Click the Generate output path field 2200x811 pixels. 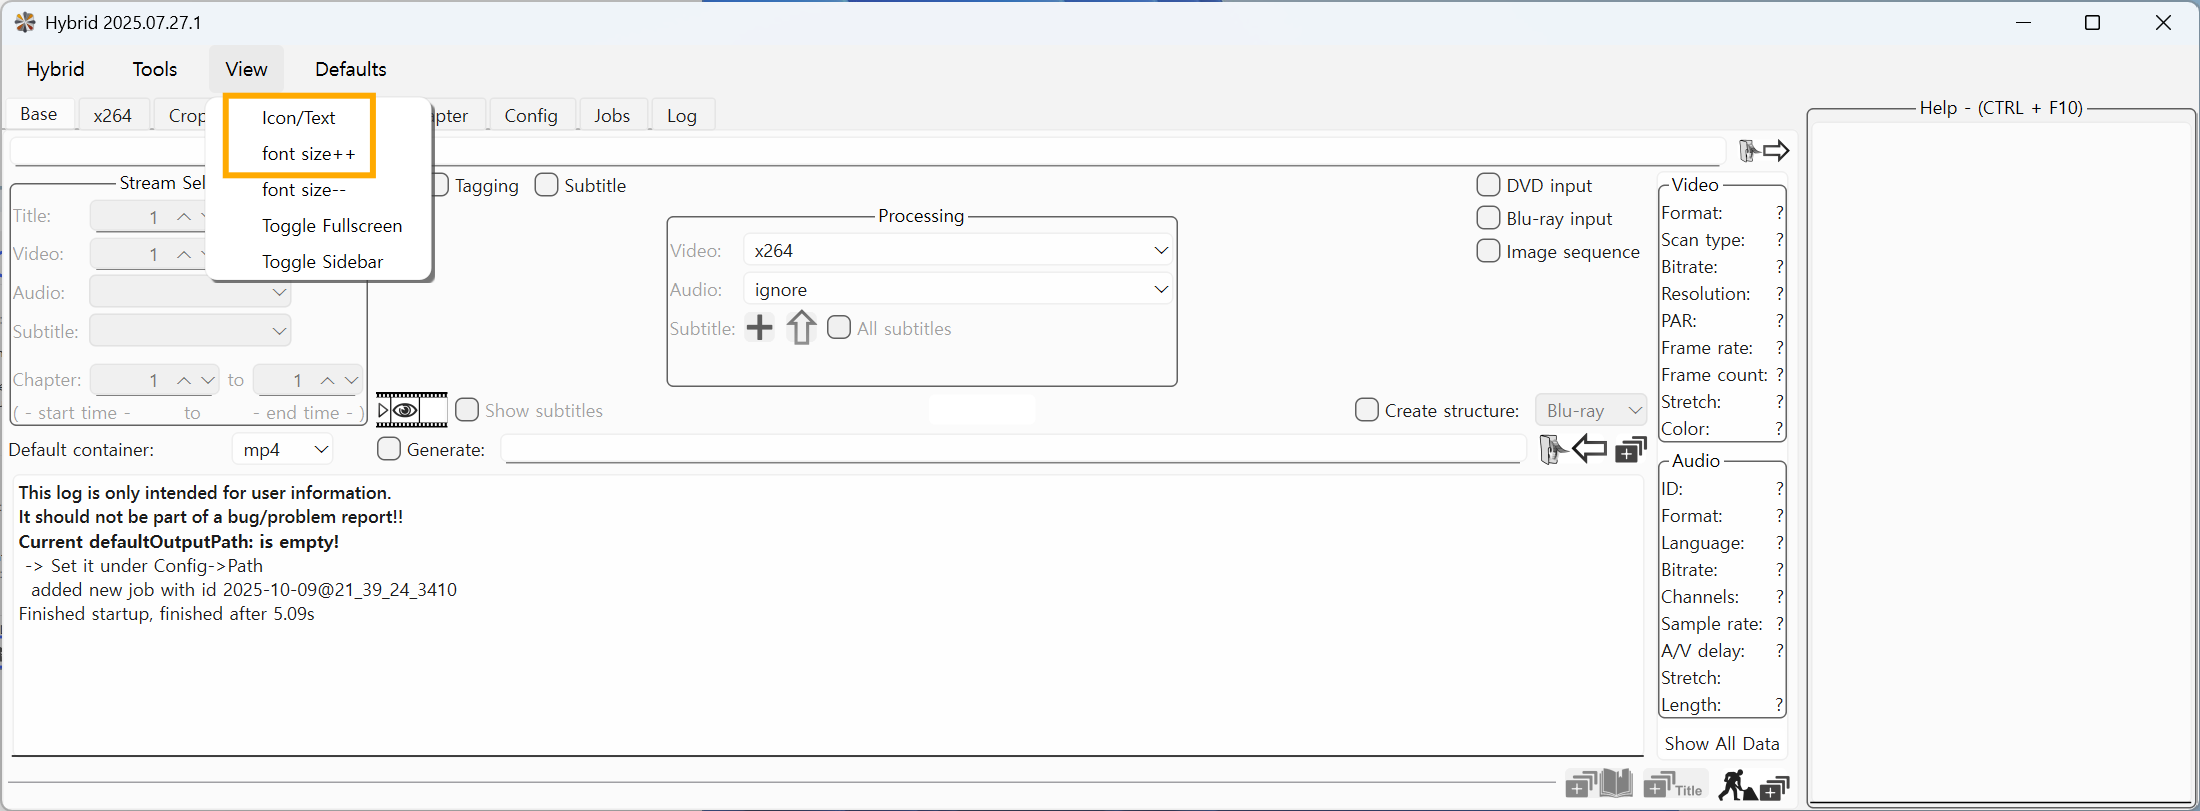(x=1013, y=450)
